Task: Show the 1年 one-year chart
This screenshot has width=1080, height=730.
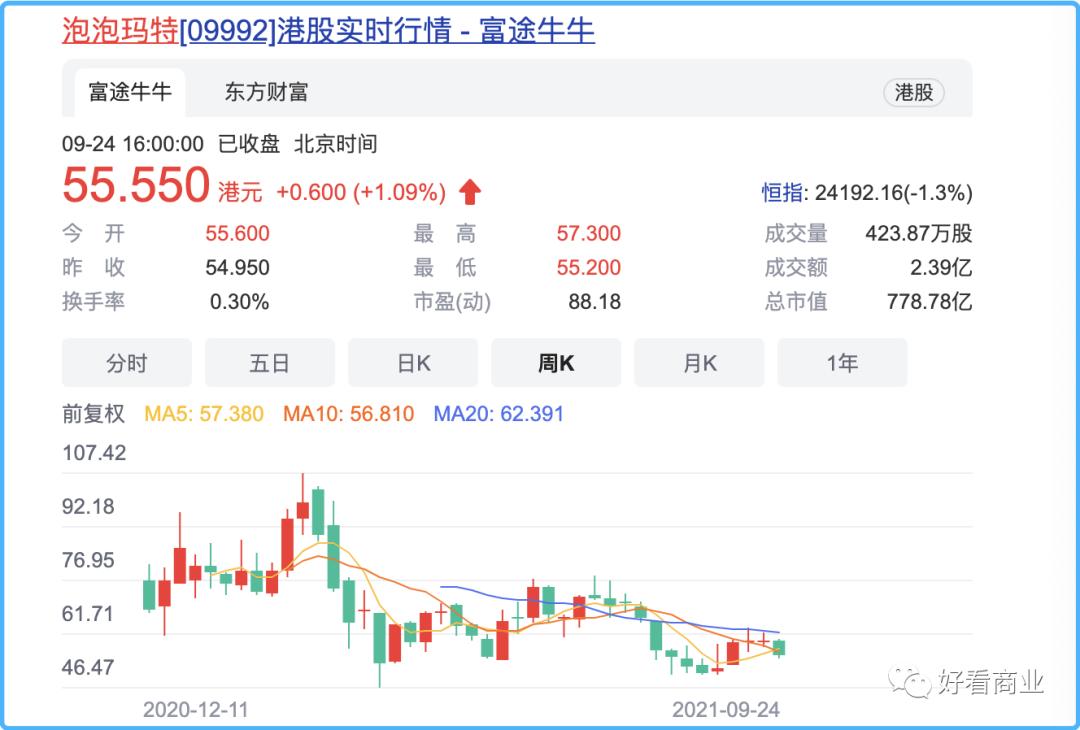Action: point(842,362)
